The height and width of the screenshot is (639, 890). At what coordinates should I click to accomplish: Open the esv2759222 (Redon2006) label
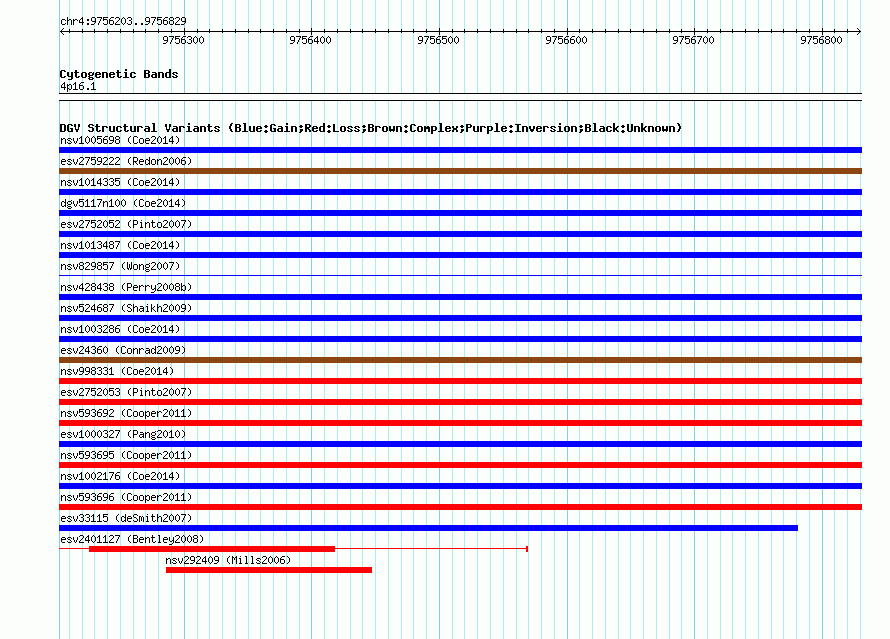pos(126,161)
